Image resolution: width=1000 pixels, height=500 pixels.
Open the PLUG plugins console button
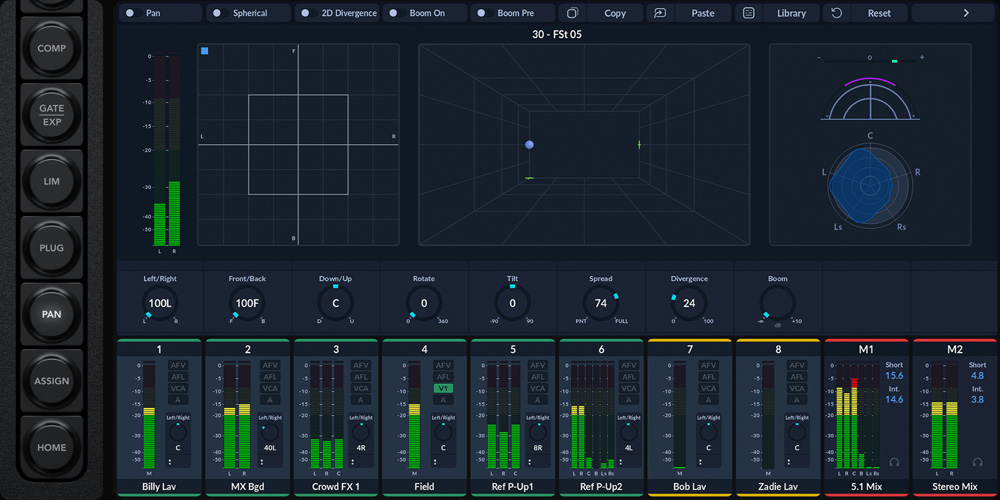(52, 247)
